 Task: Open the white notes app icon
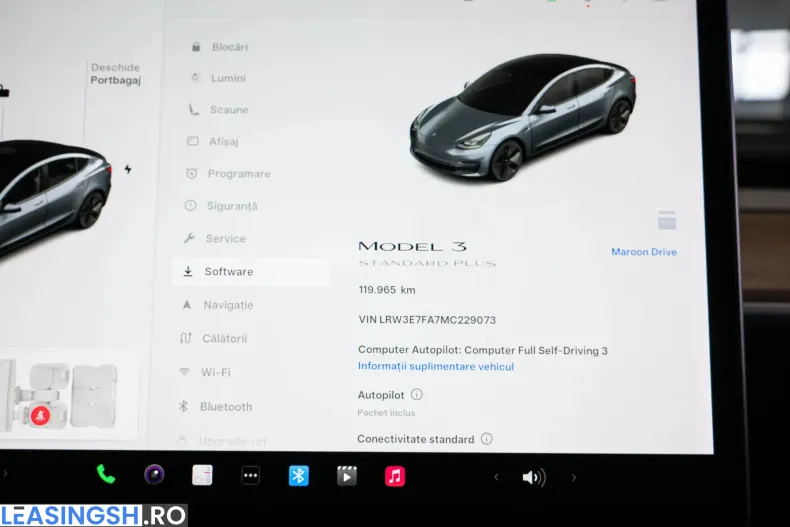tap(202, 475)
